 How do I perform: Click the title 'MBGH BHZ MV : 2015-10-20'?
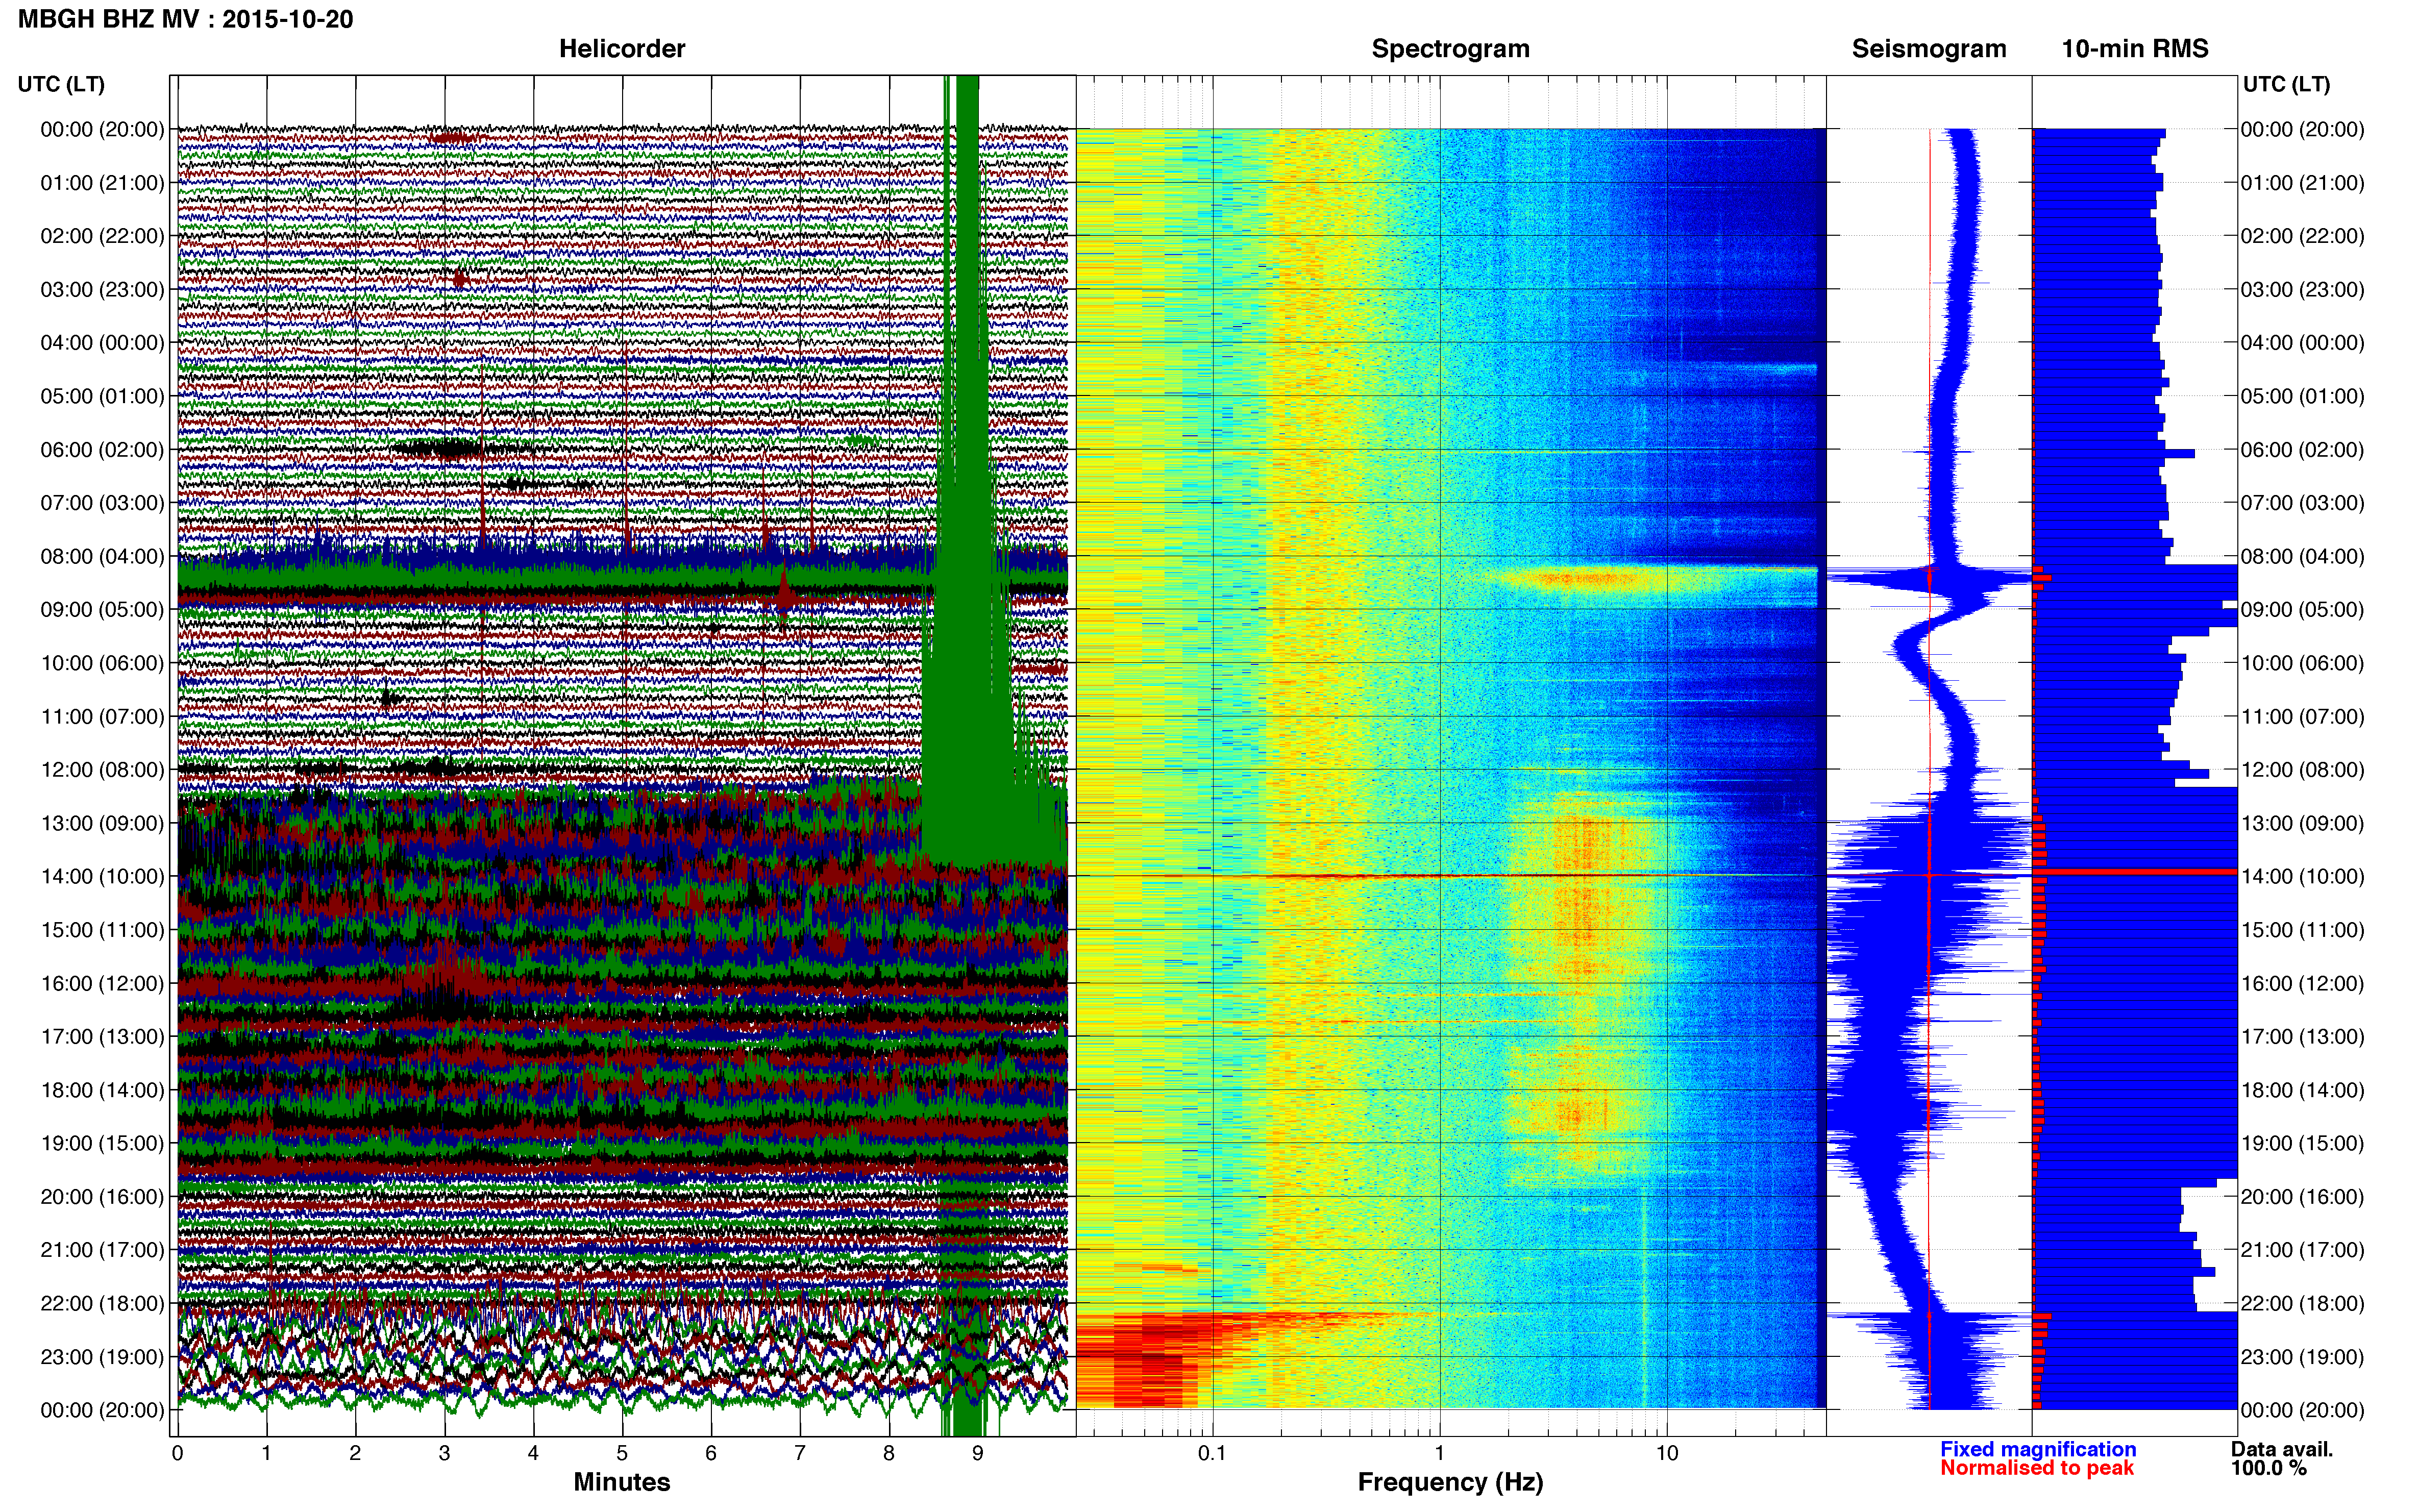(185, 19)
